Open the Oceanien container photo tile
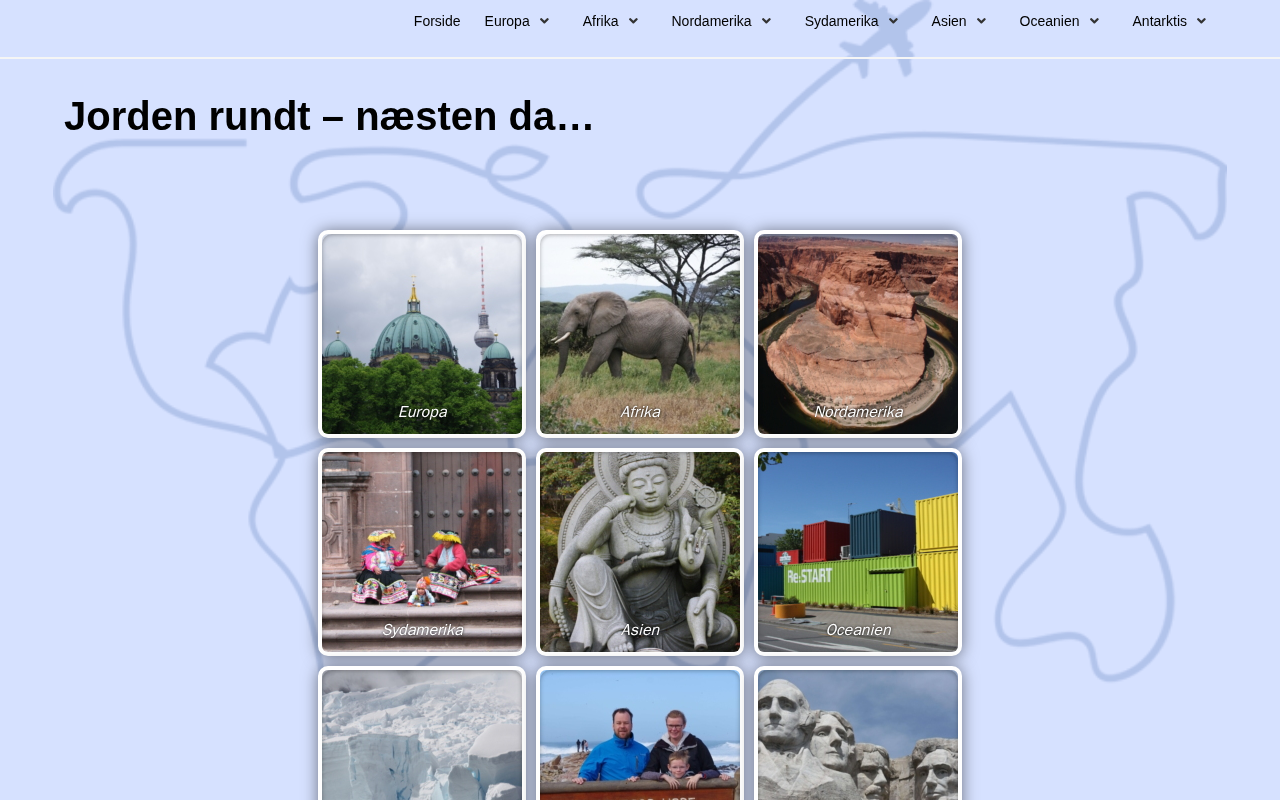The height and width of the screenshot is (800, 1280). [858, 552]
